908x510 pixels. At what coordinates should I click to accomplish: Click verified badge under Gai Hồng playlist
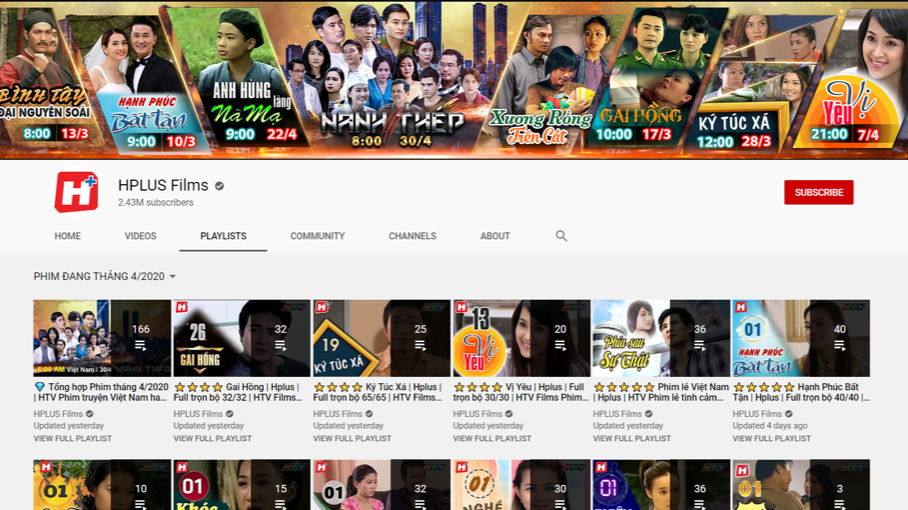[x=230, y=414]
